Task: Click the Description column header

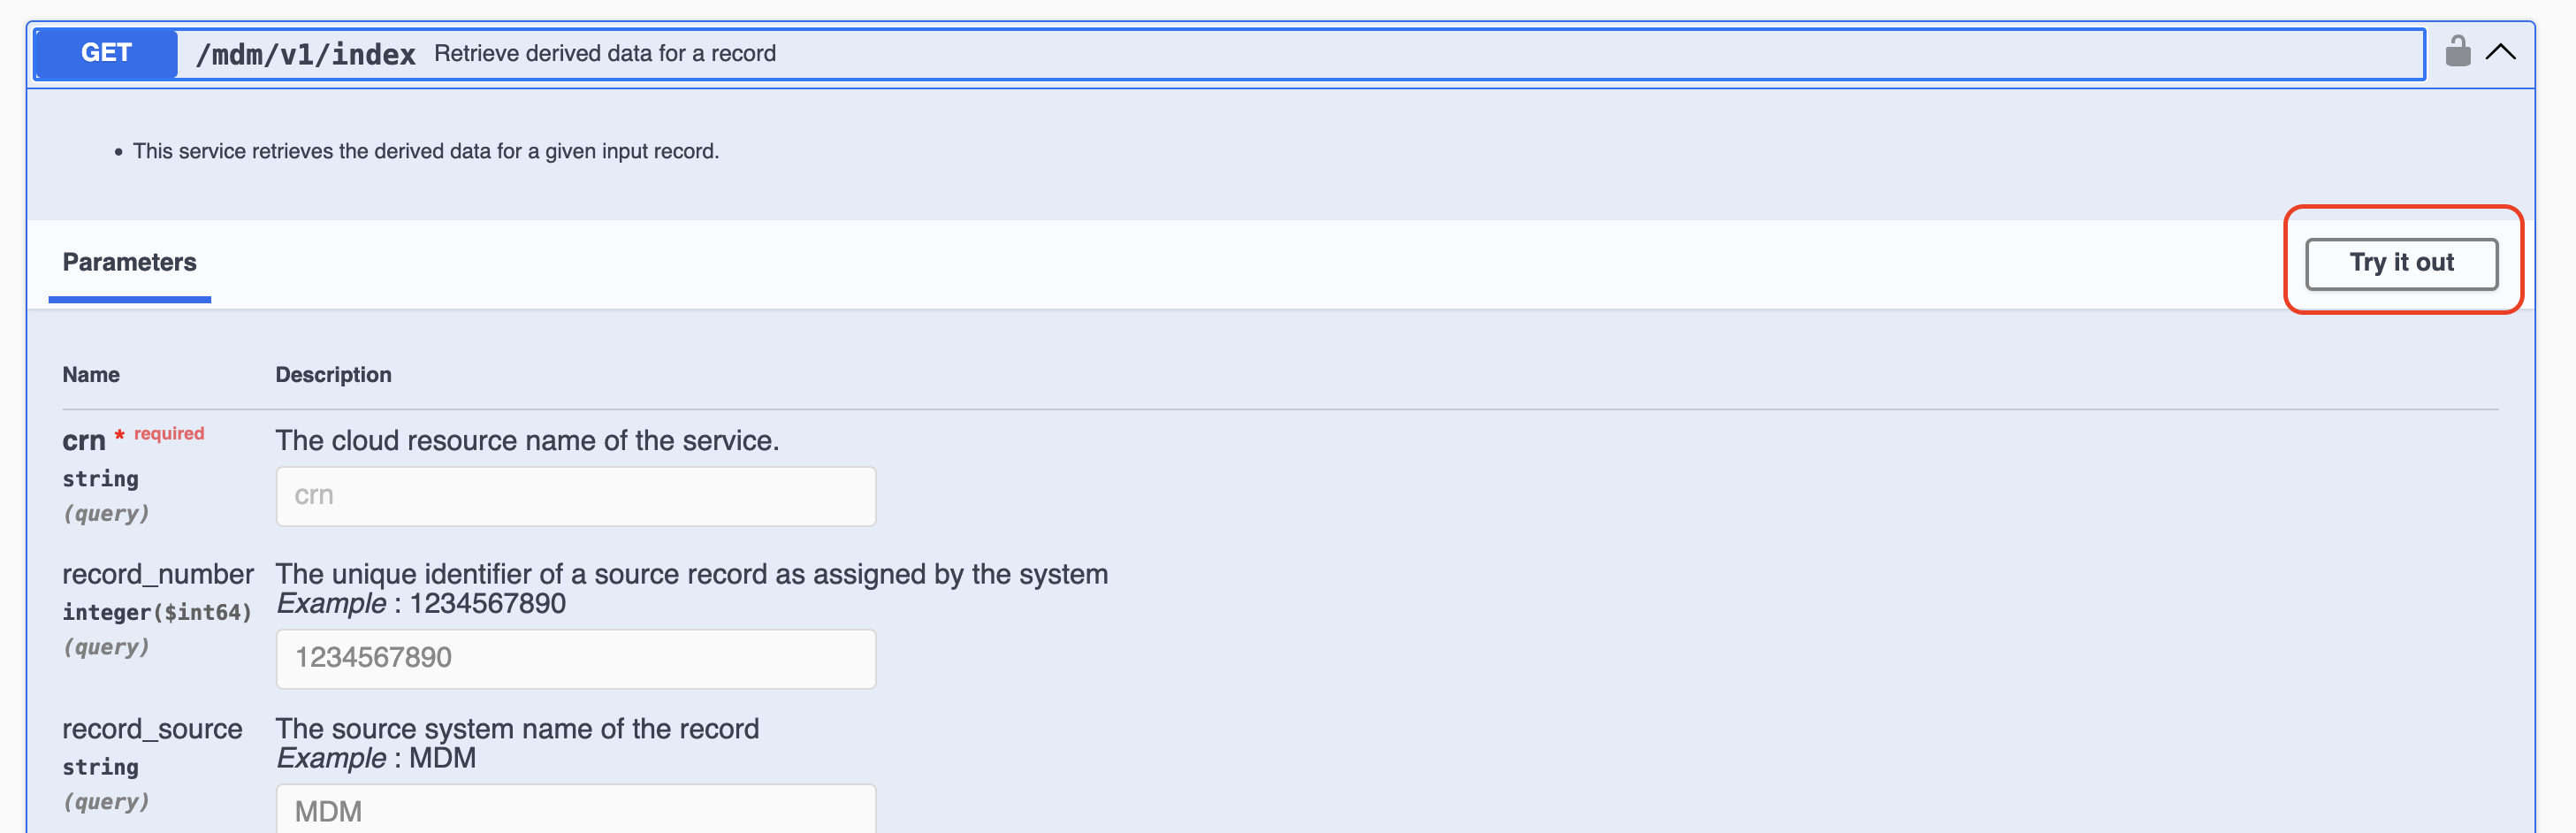Action: point(334,374)
